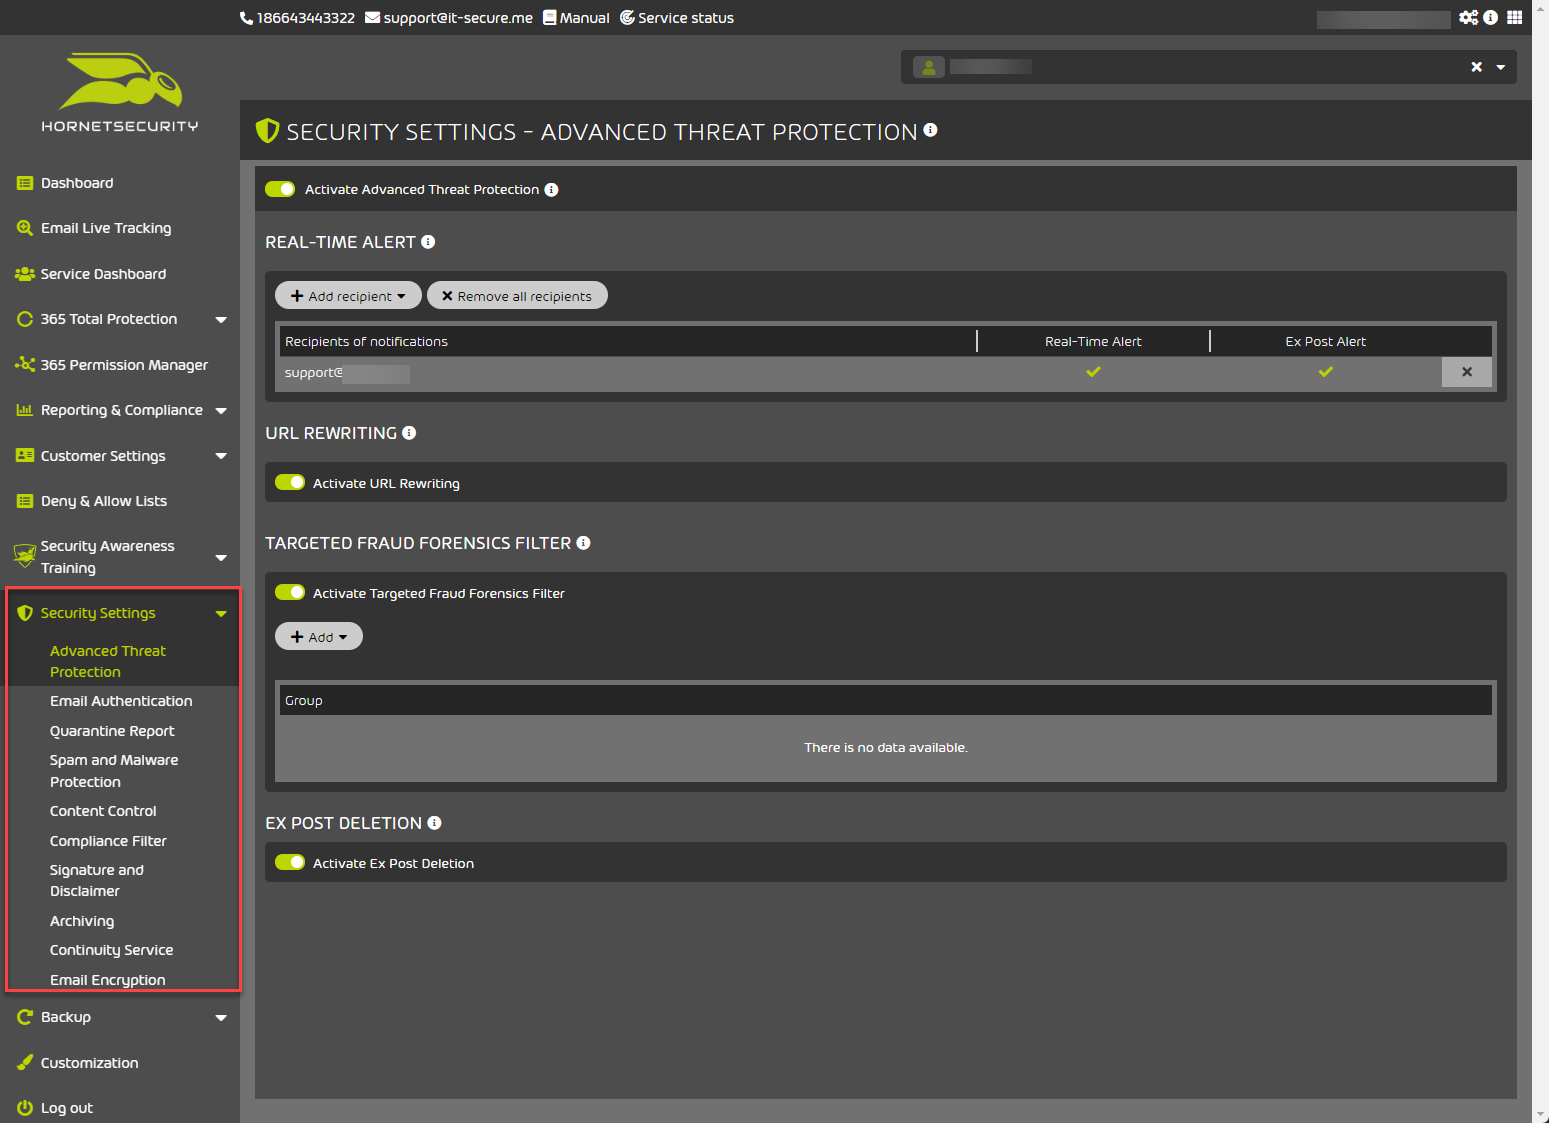
Task: Click info icon beside URL Rewriting heading
Action: coord(409,433)
